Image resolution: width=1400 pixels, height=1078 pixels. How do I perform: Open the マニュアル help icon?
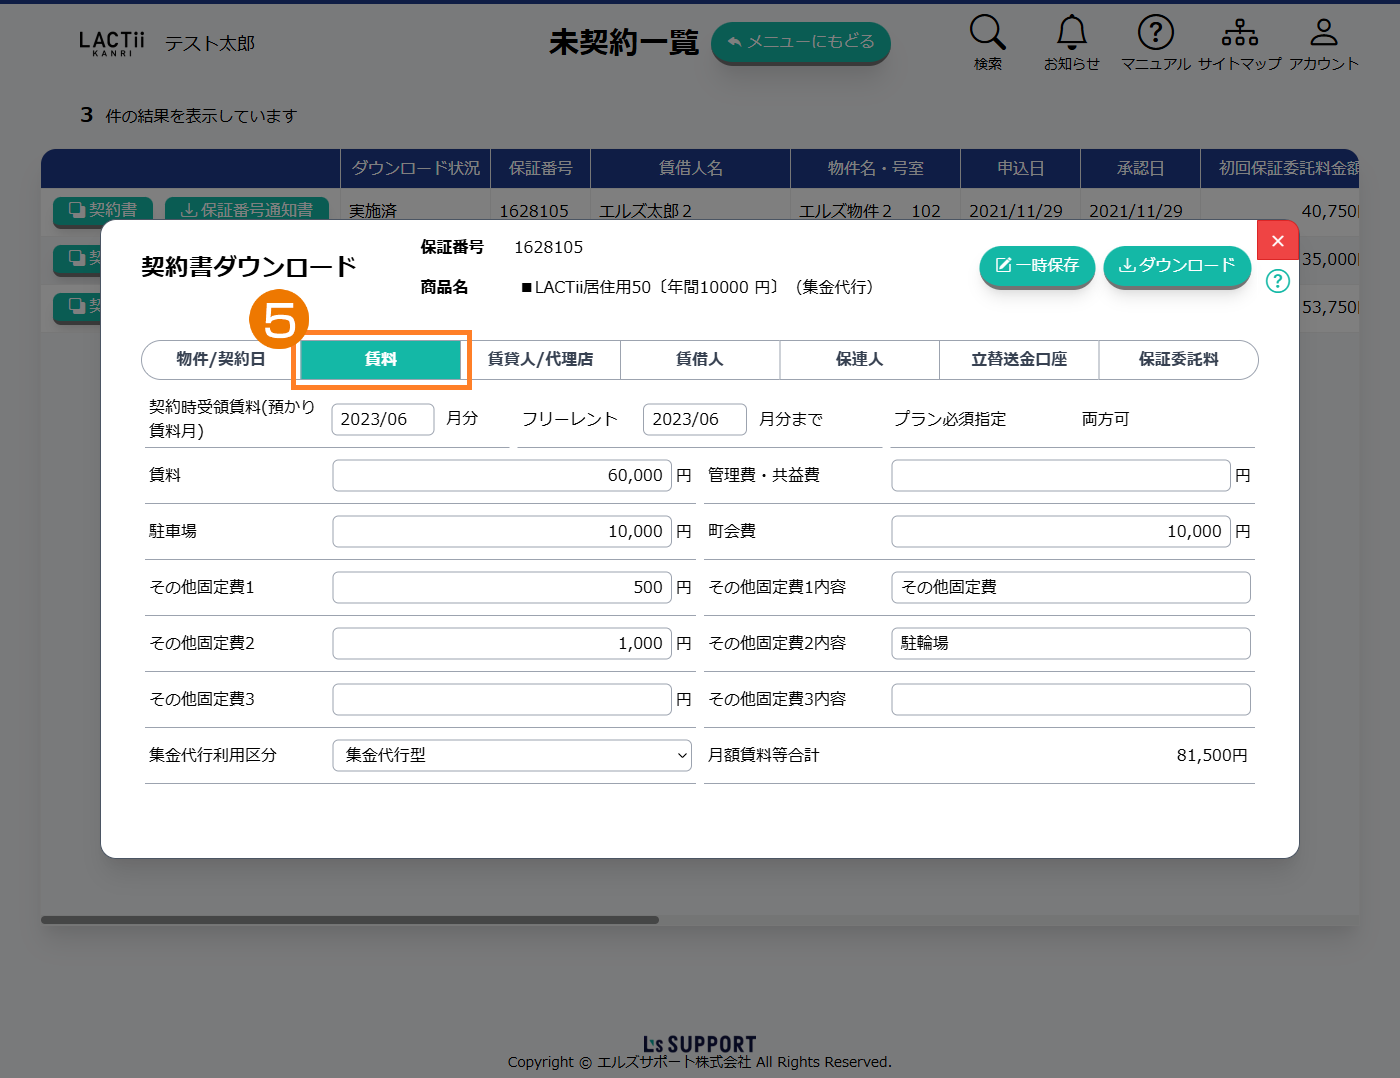(x=1155, y=42)
